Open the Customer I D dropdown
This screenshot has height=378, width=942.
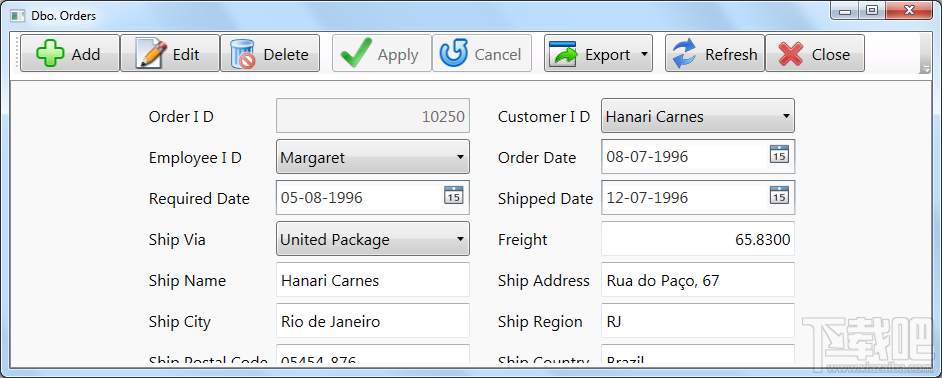click(x=697, y=116)
